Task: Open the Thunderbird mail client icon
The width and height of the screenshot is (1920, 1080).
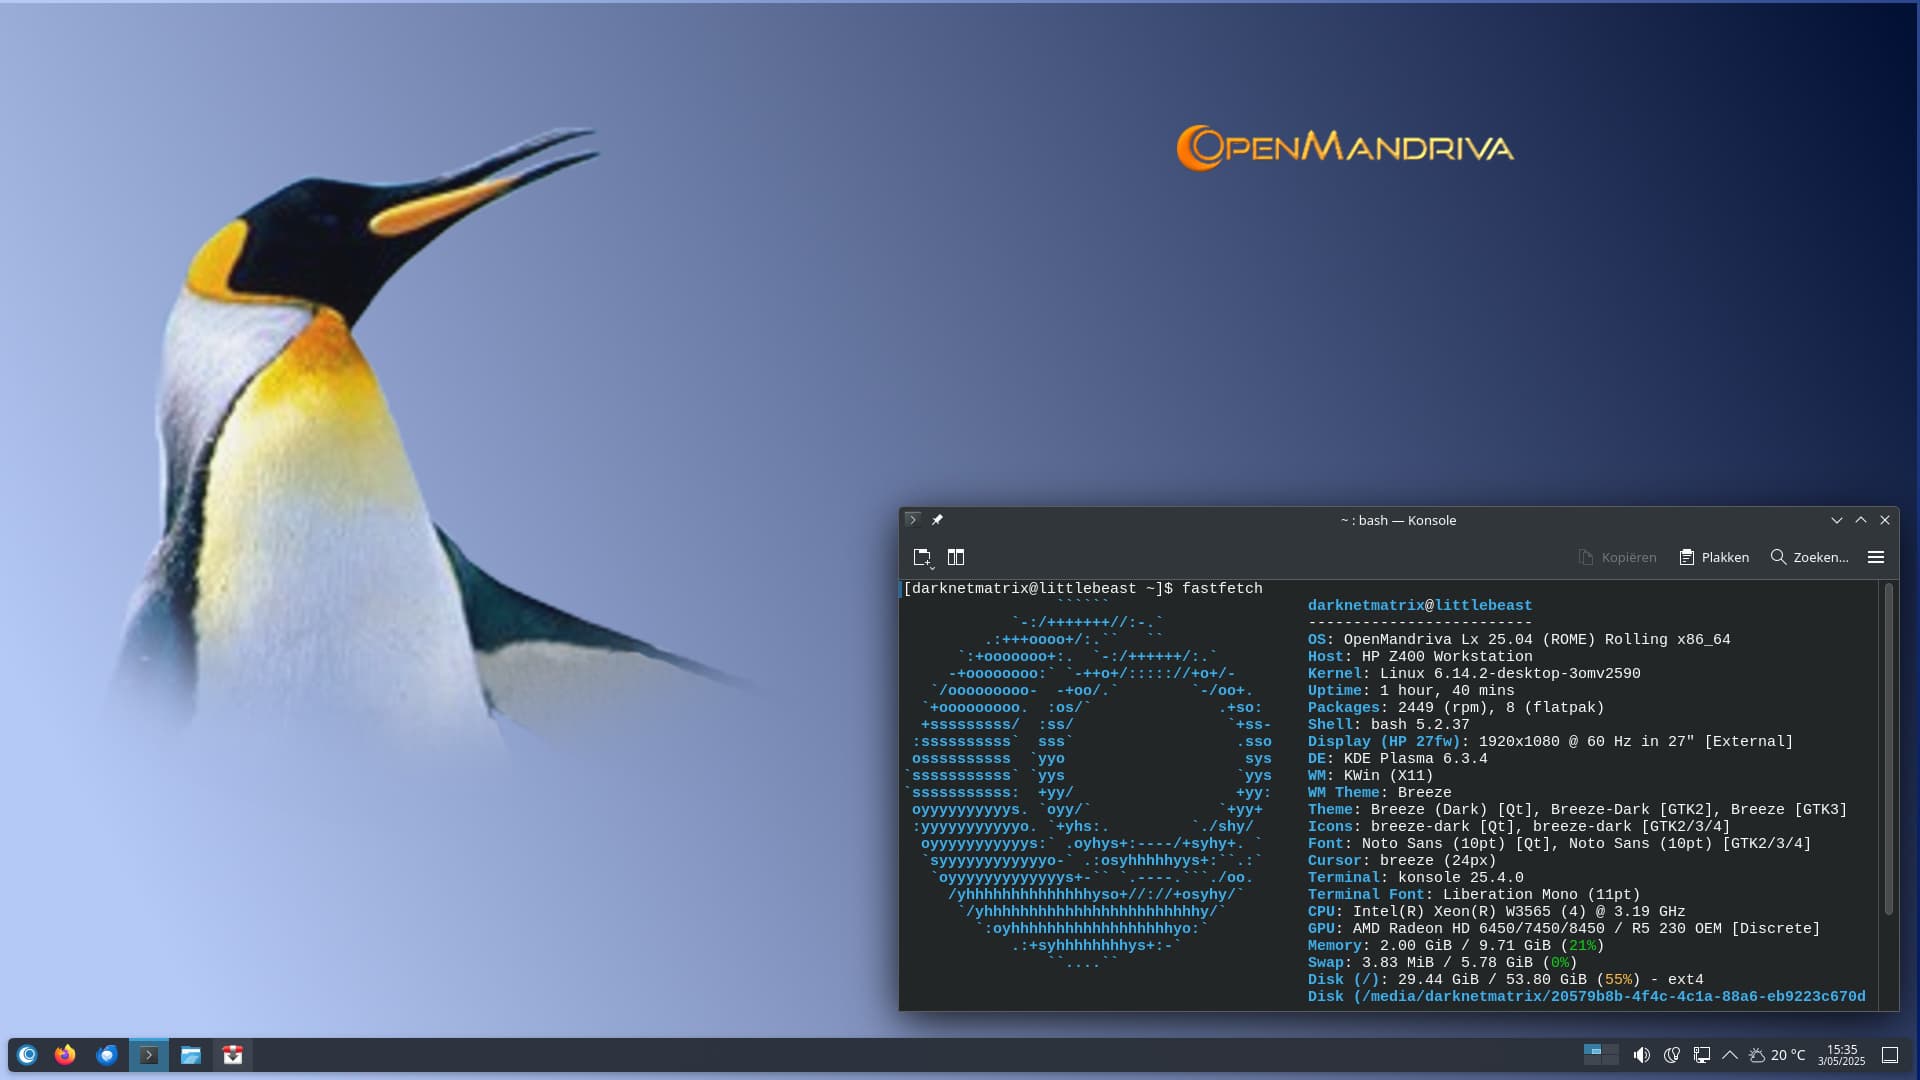Action: point(107,1055)
